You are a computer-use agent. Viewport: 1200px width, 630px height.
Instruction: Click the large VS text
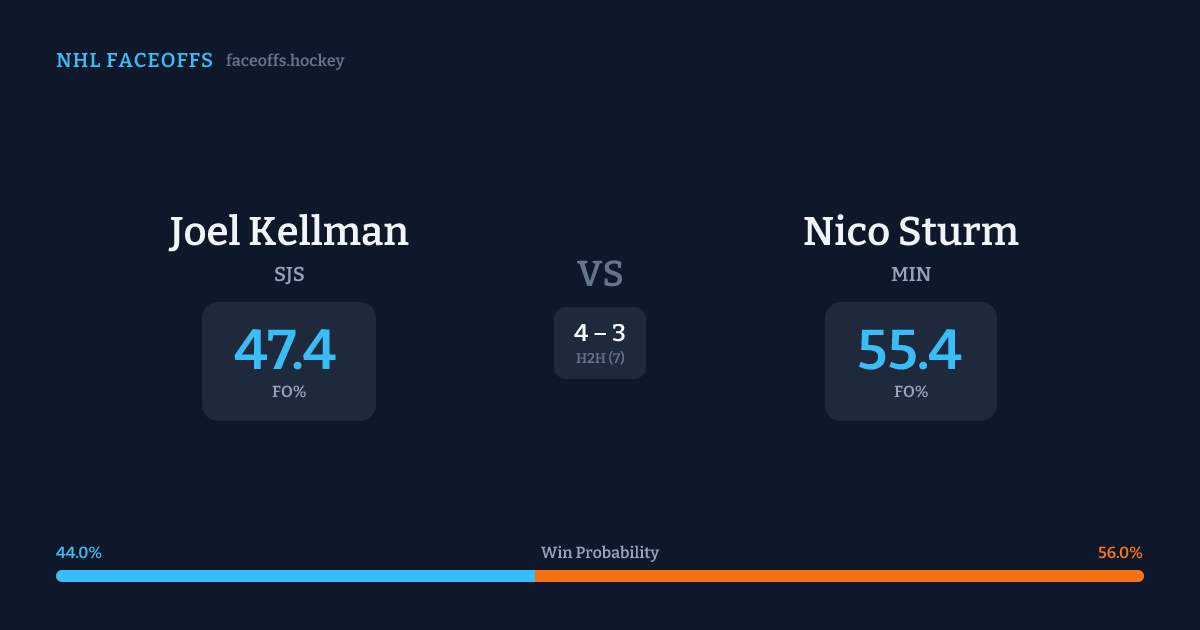point(600,274)
